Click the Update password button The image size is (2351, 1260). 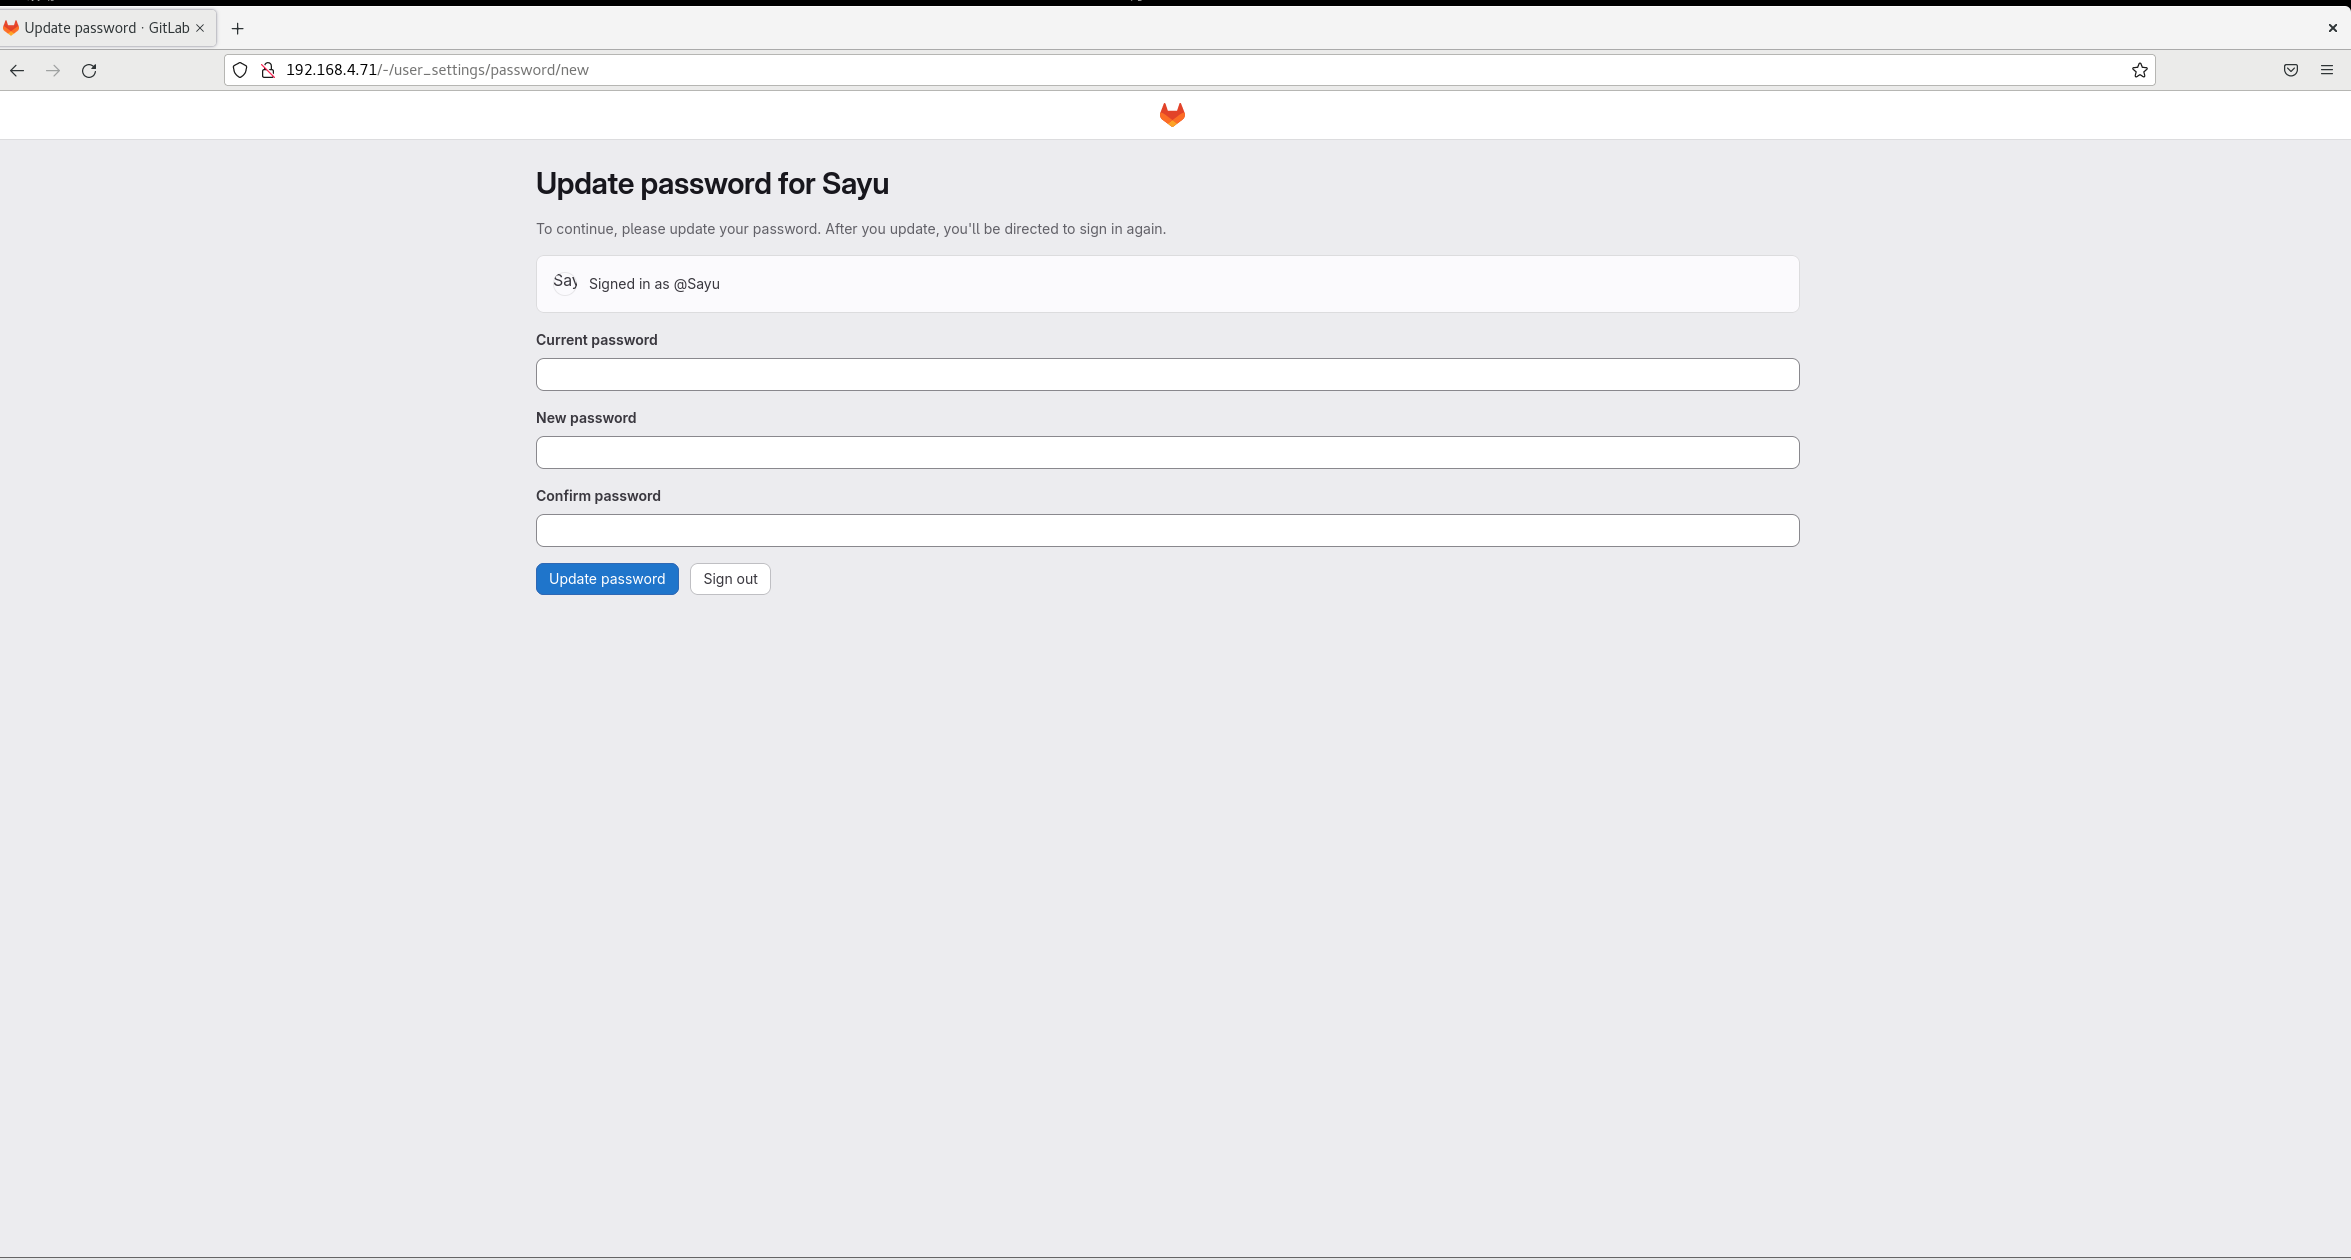[606, 579]
